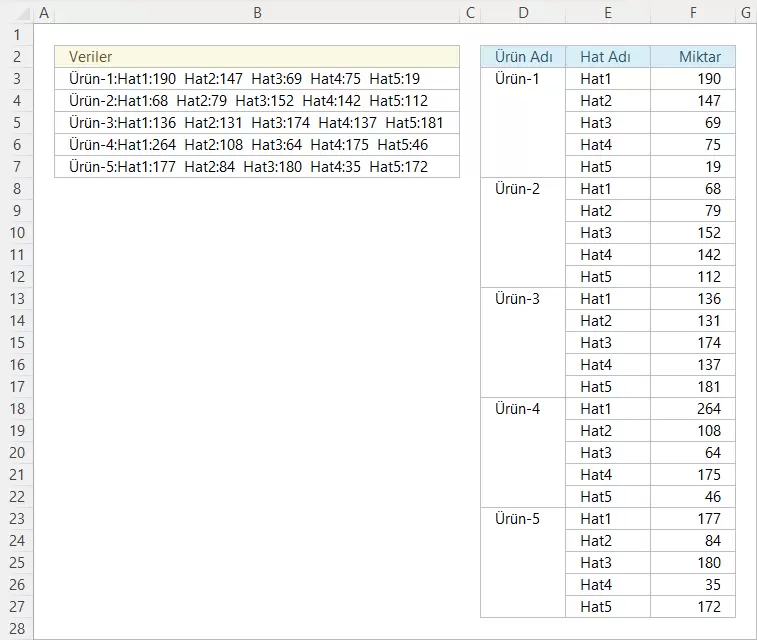The height and width of the screenshot is (640, 757).
Task: Click row 28 header
Action: pos(16,629)
